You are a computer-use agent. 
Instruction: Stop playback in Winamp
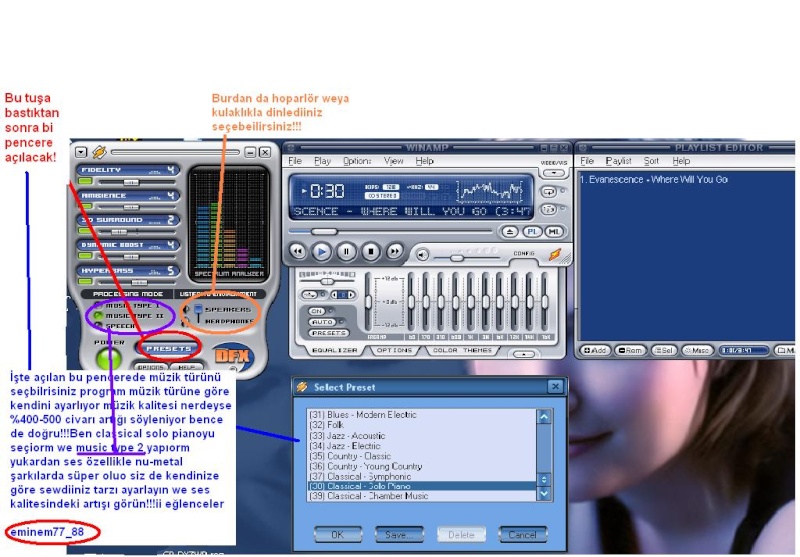[x=370, y=251]
